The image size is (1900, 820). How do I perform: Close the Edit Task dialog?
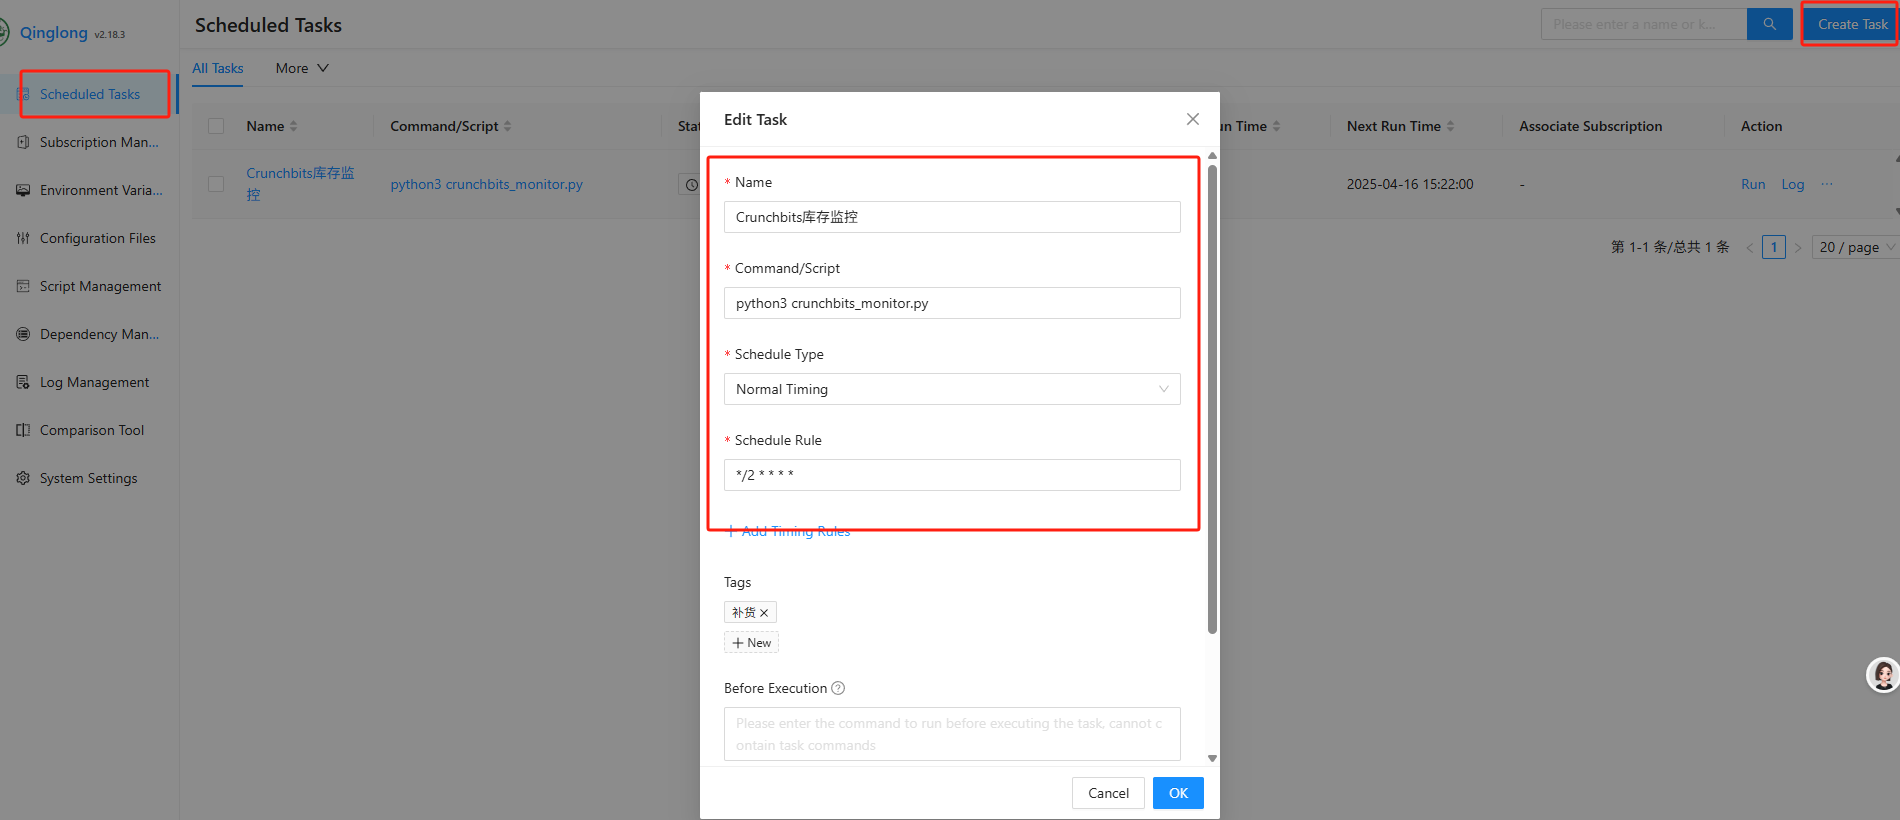click(x=1192, y=119)
